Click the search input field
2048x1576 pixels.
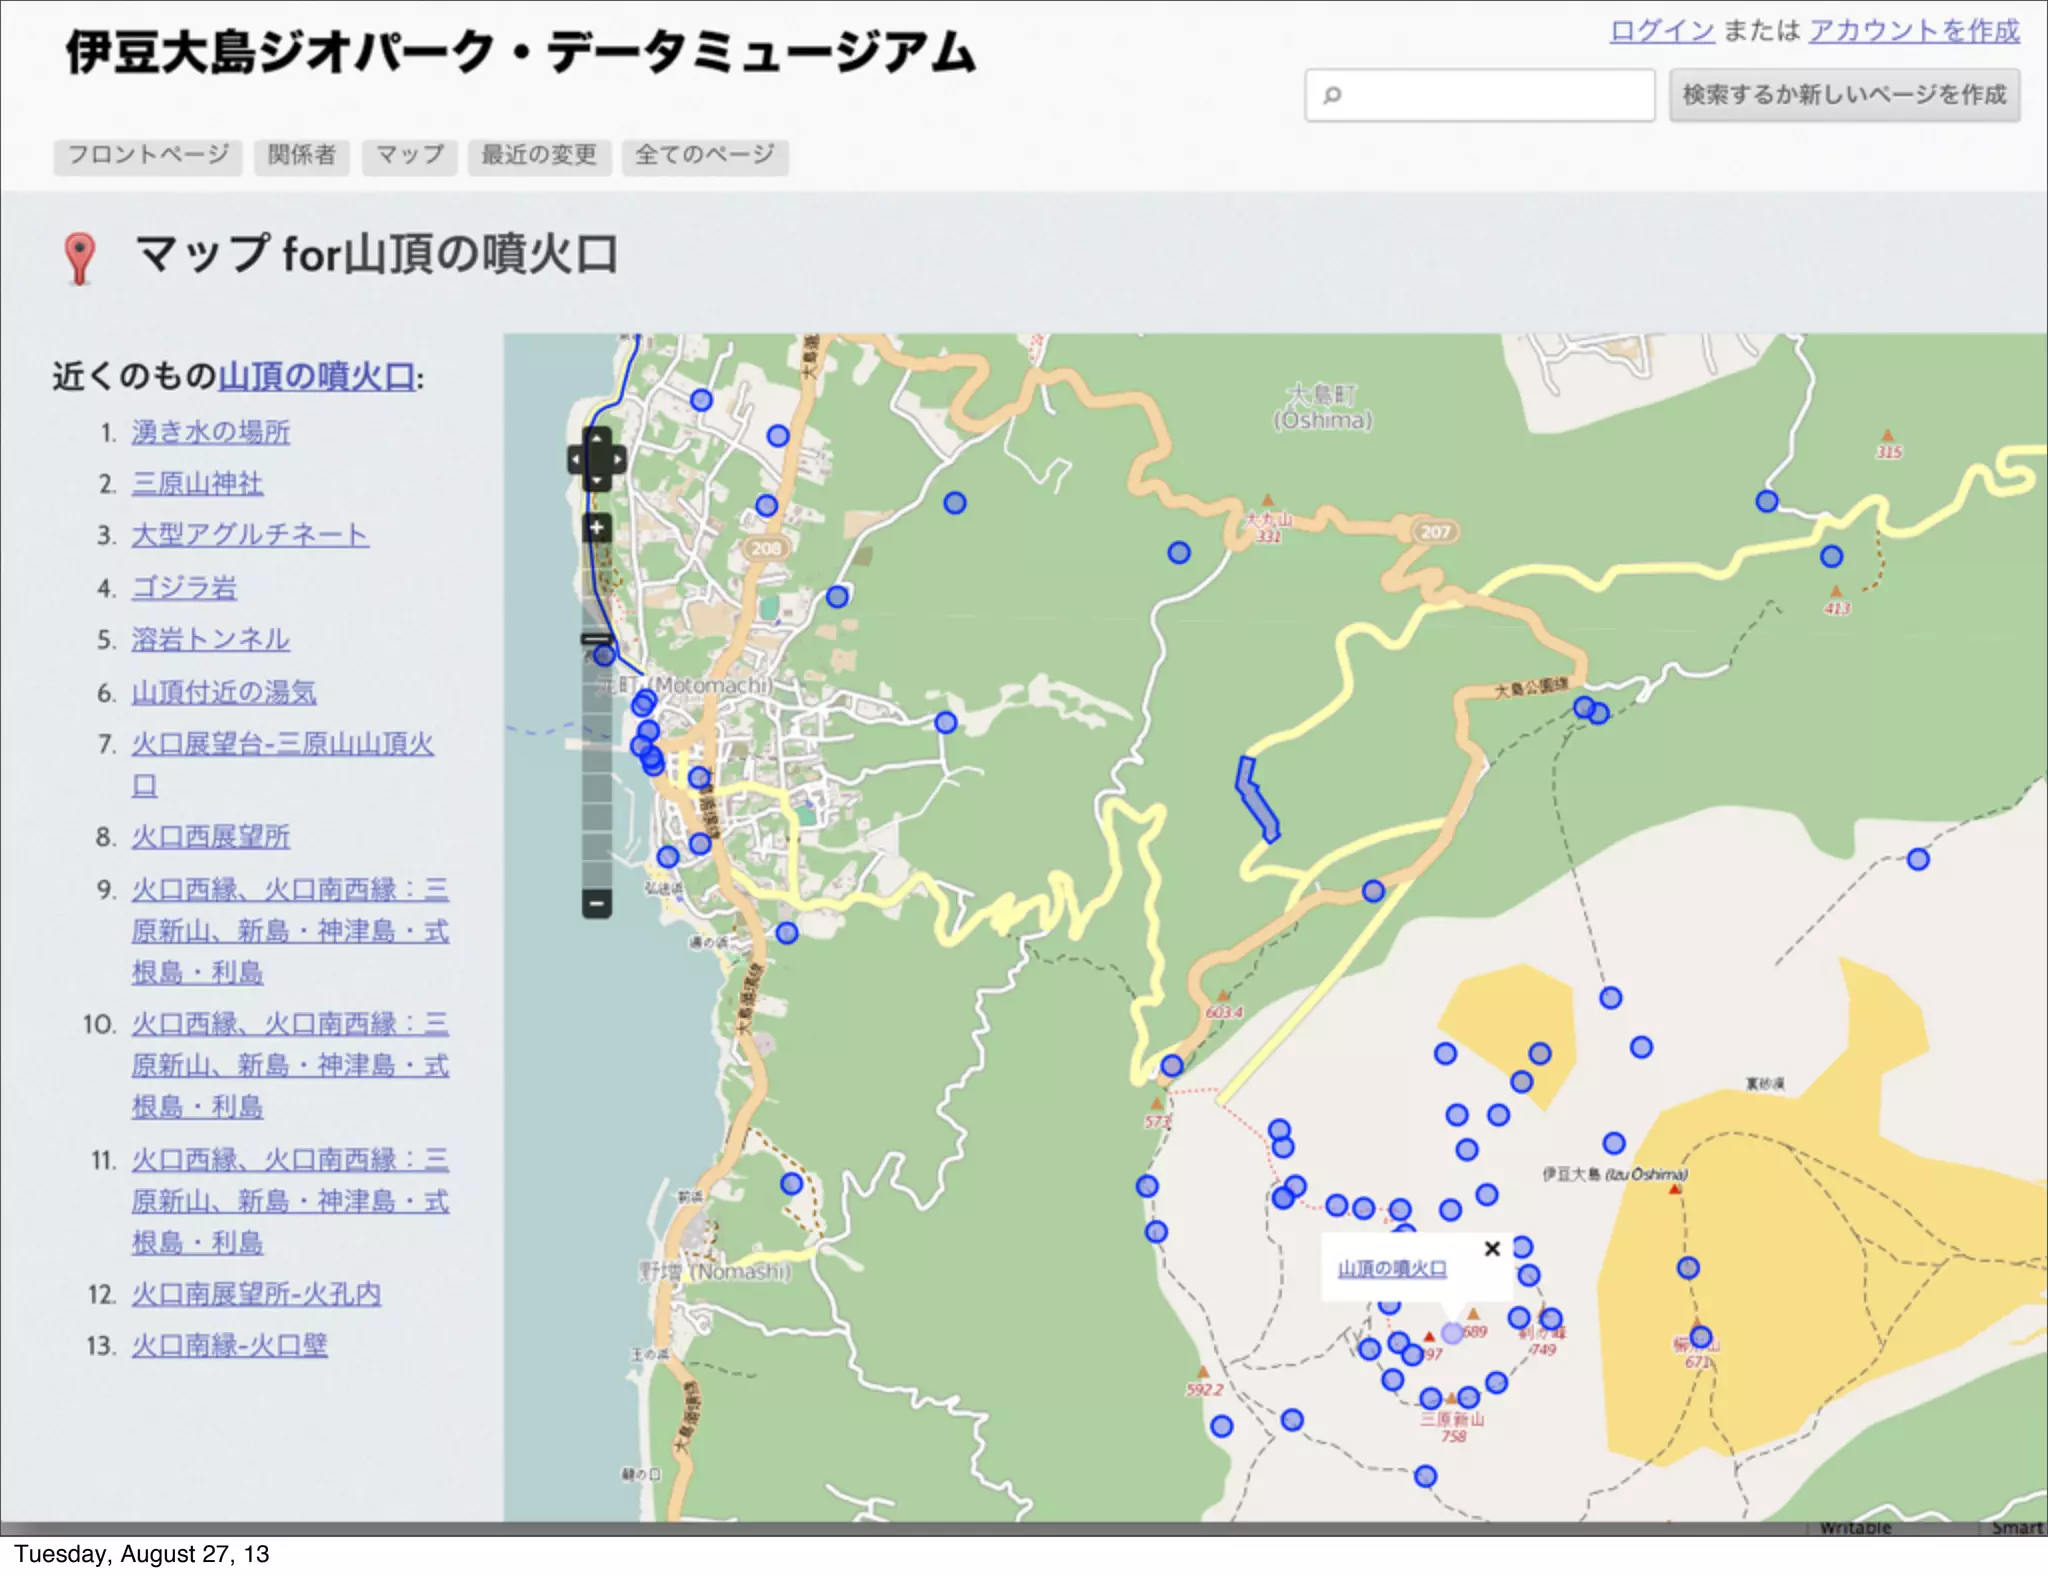pyautogui.click(x=1480, y=95)
